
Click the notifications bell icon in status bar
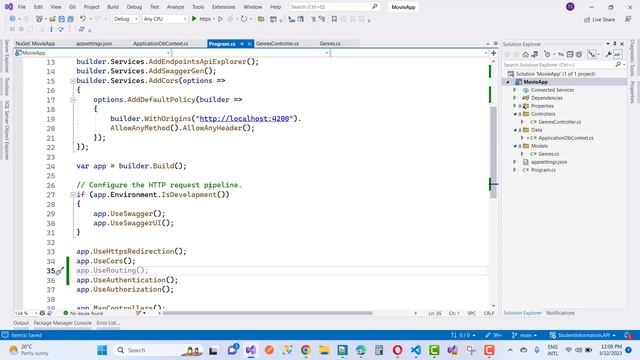(629, 335)
